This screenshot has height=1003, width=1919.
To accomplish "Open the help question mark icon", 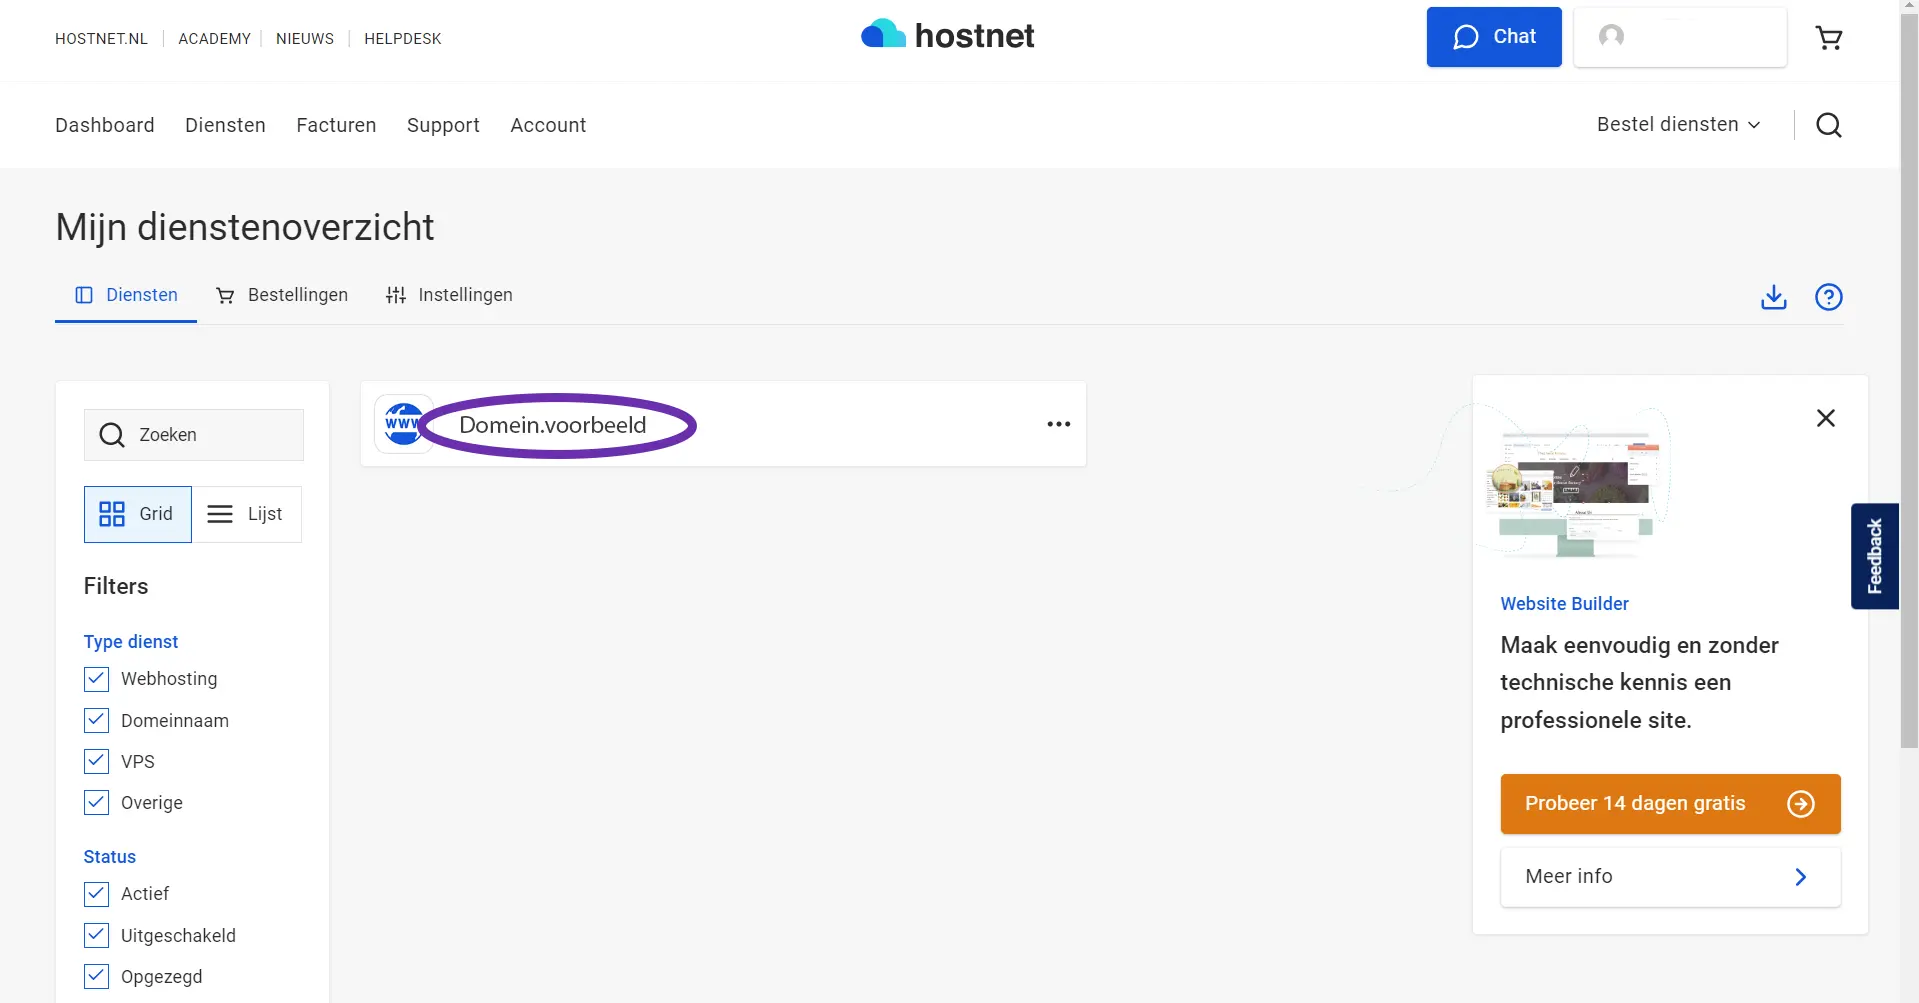I will pos(1828,297).
